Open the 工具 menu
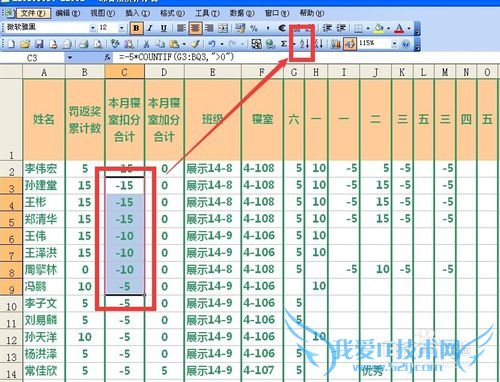This screenshot has width=500, height=382. pyautogui.click(x=207, y=13)
